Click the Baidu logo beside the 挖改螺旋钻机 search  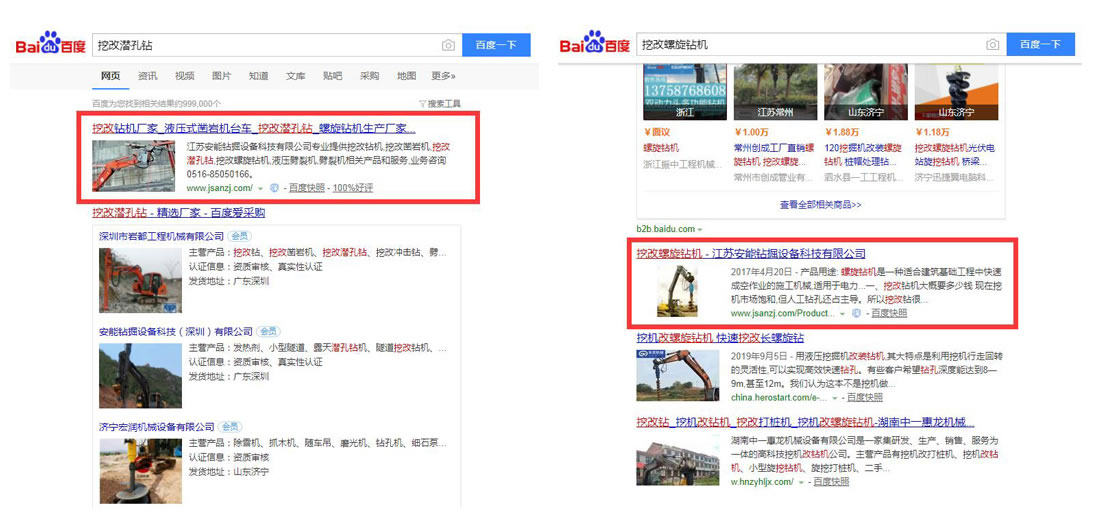[x=594, y=45]
